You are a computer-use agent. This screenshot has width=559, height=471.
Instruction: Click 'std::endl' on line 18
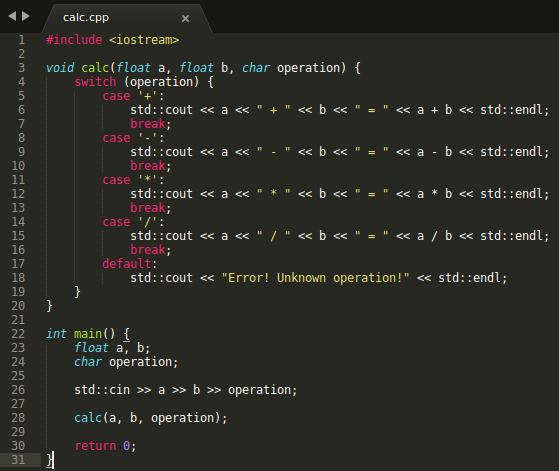pyautogui.click(x=469, y=278)
